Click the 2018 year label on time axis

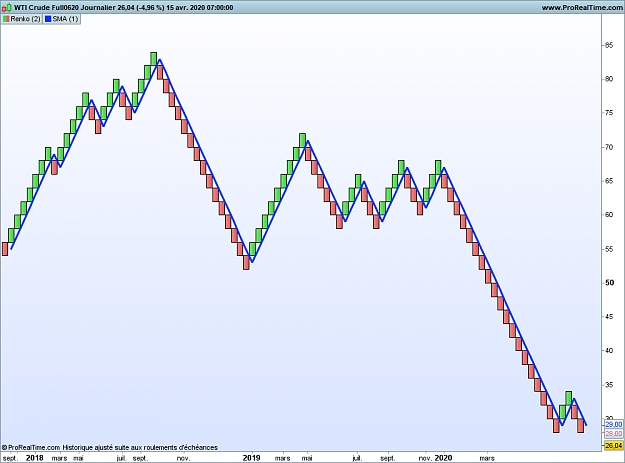tap(35, 458)
